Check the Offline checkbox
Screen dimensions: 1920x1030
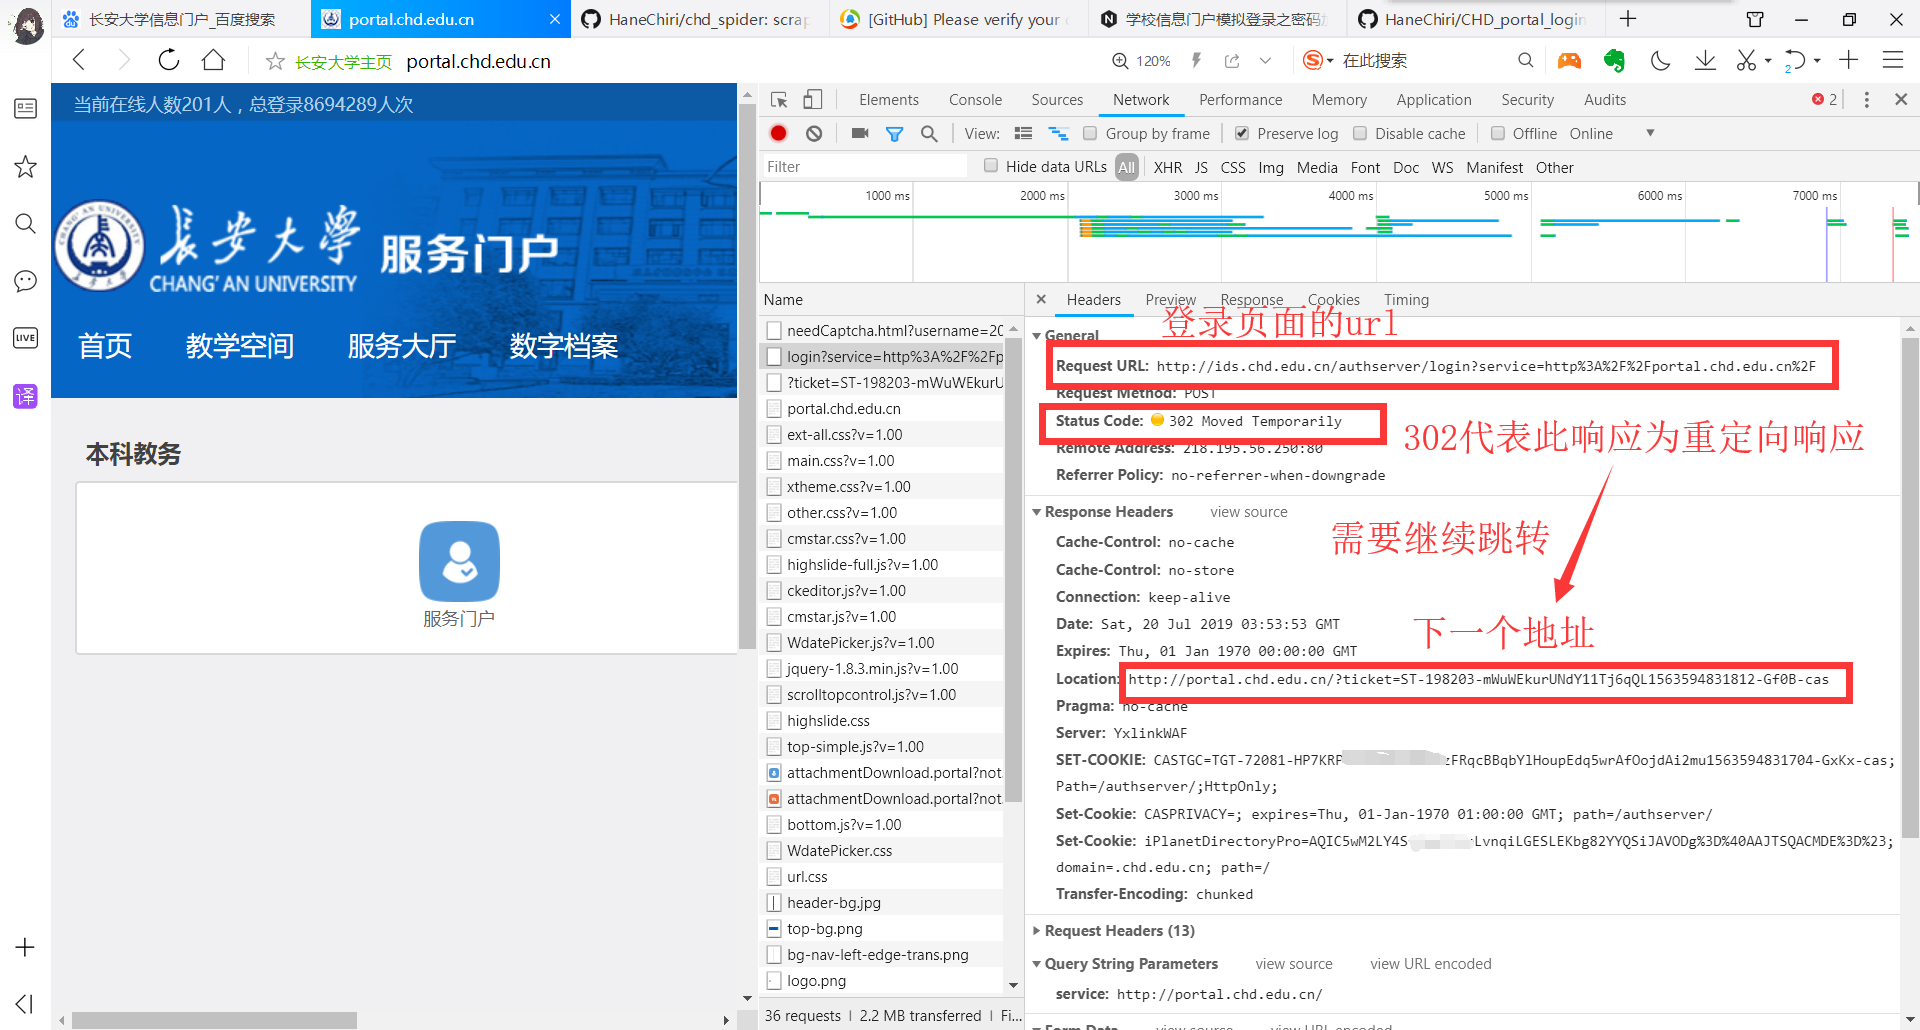1498,133
